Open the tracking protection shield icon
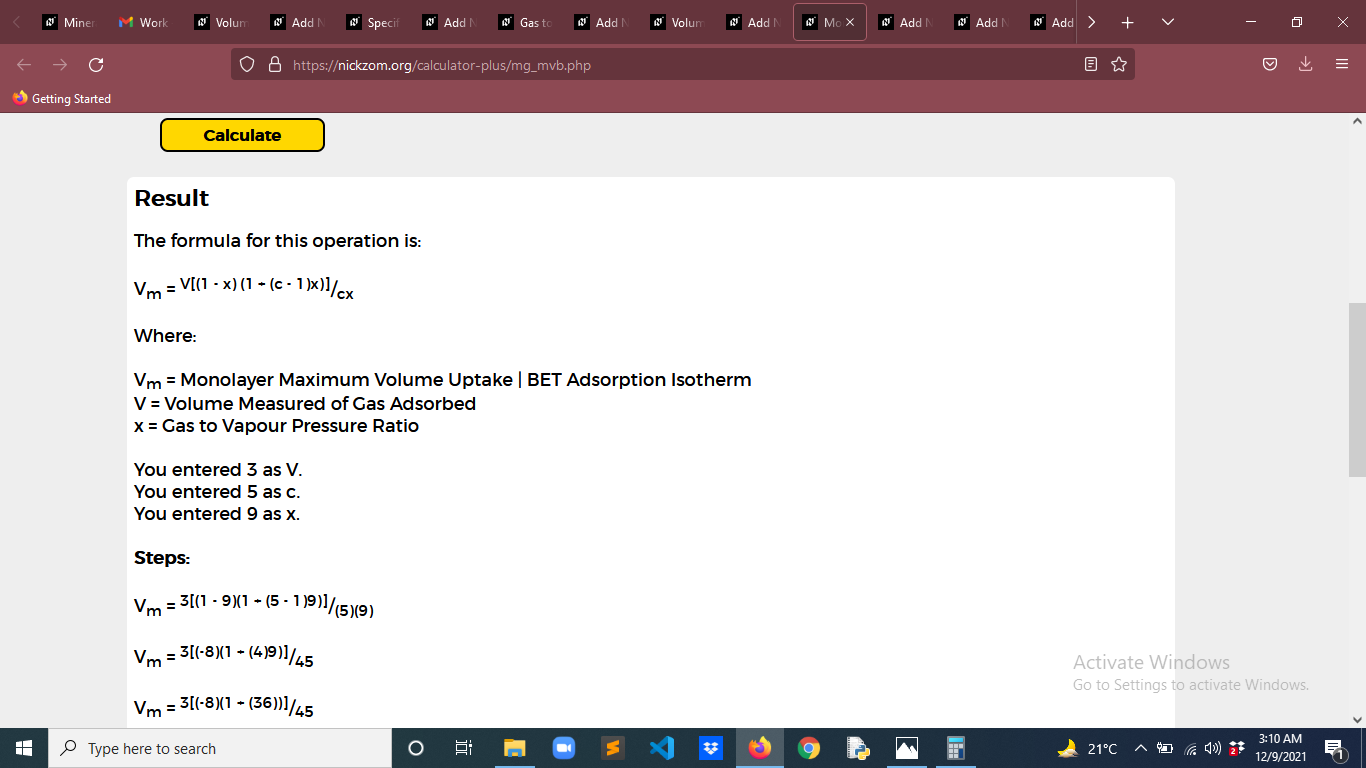Viewport: 1366px width, 768px height. [x=247, y=65]
